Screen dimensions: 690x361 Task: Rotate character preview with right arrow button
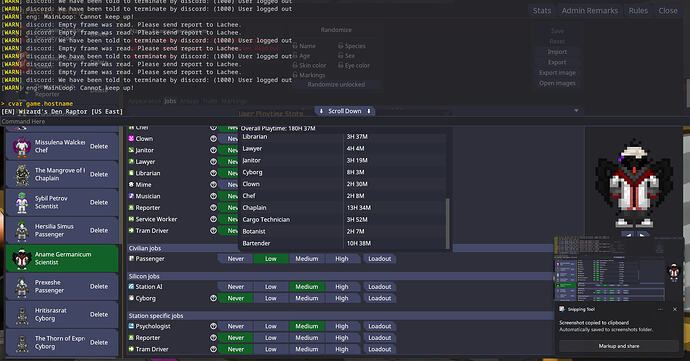pos(643,235)
